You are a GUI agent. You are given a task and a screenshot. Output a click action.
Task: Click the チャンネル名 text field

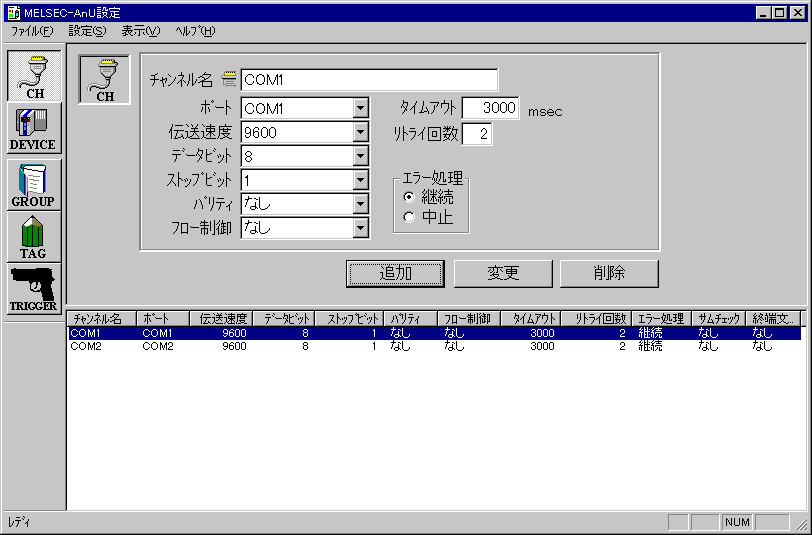click(x=369, y=80)
